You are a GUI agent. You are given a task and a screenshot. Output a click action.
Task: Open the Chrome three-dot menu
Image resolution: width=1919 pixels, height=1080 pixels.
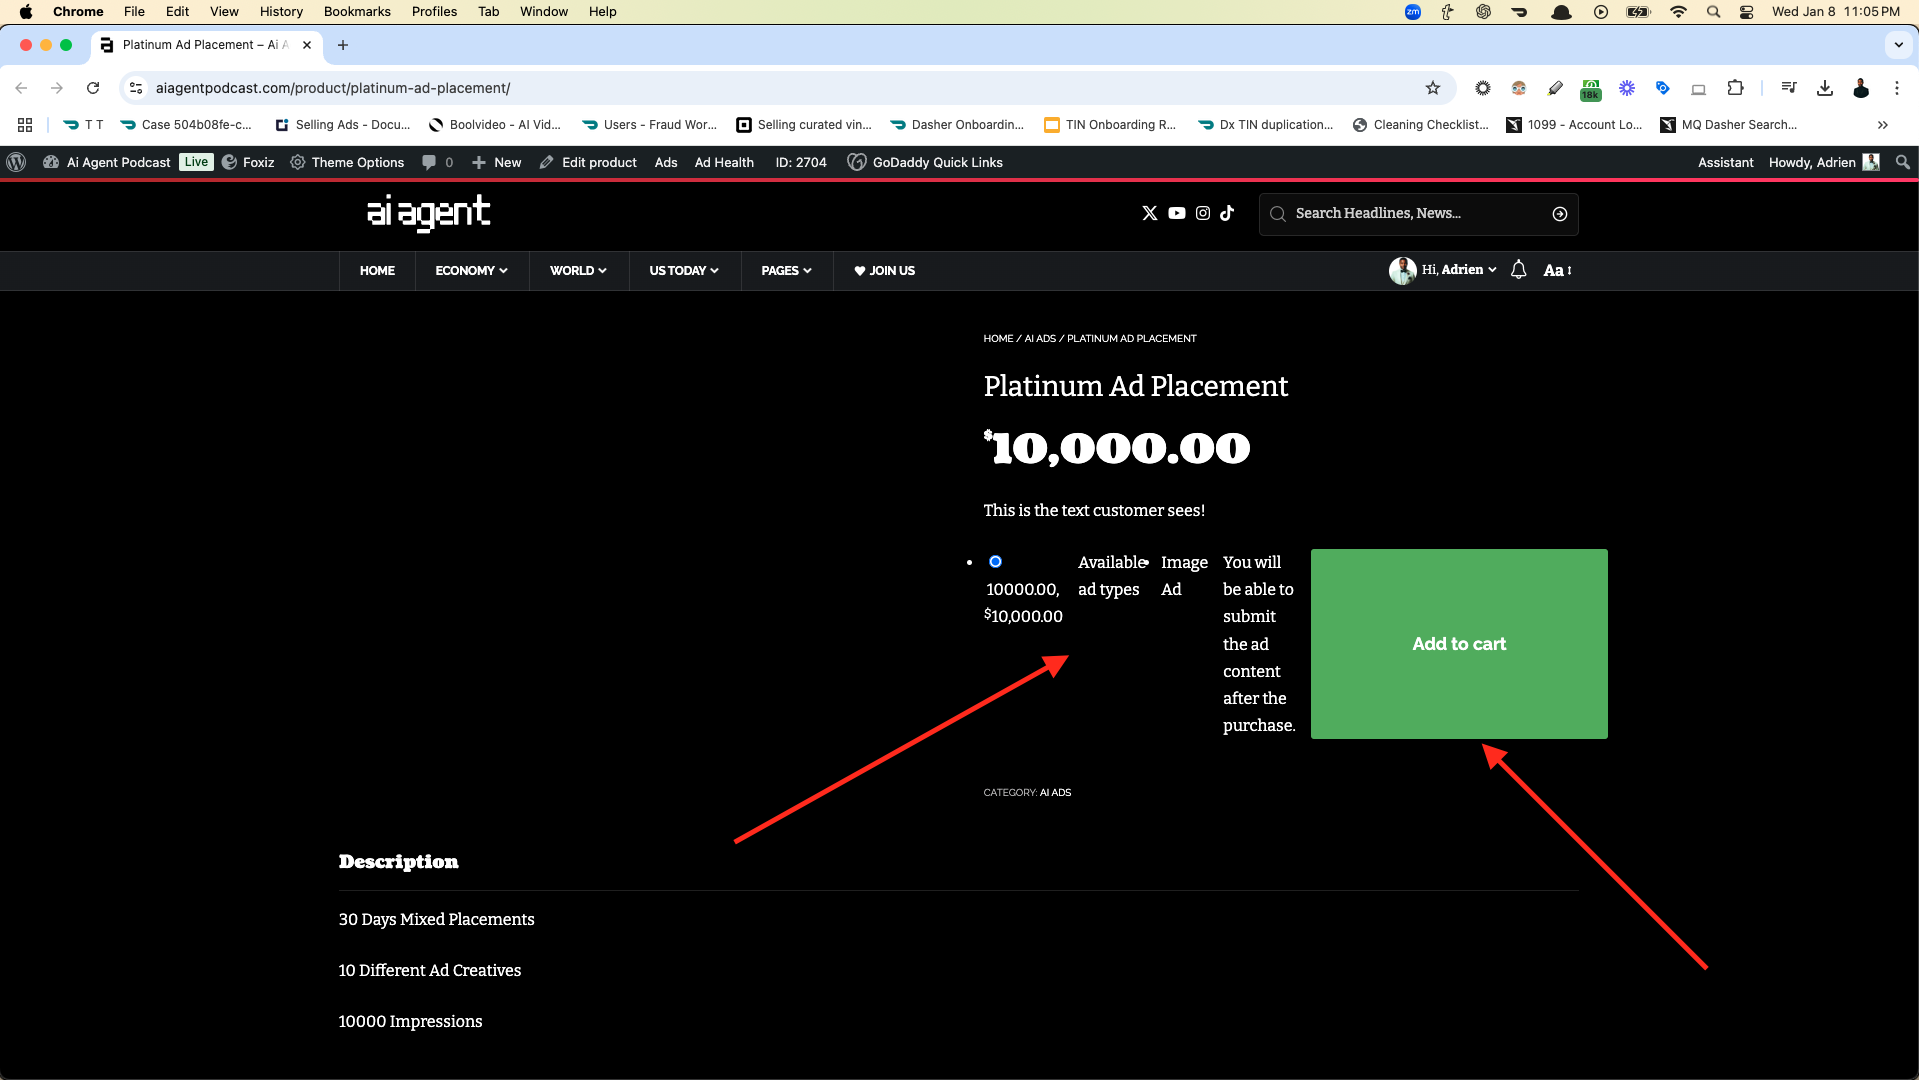(1896, 88)
